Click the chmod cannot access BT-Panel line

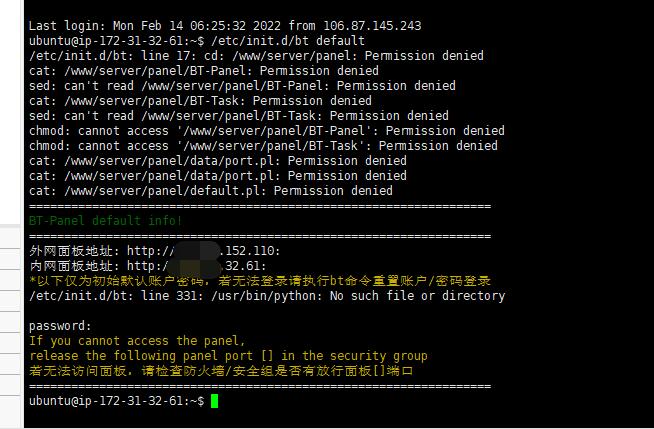(x=267, y=131)
